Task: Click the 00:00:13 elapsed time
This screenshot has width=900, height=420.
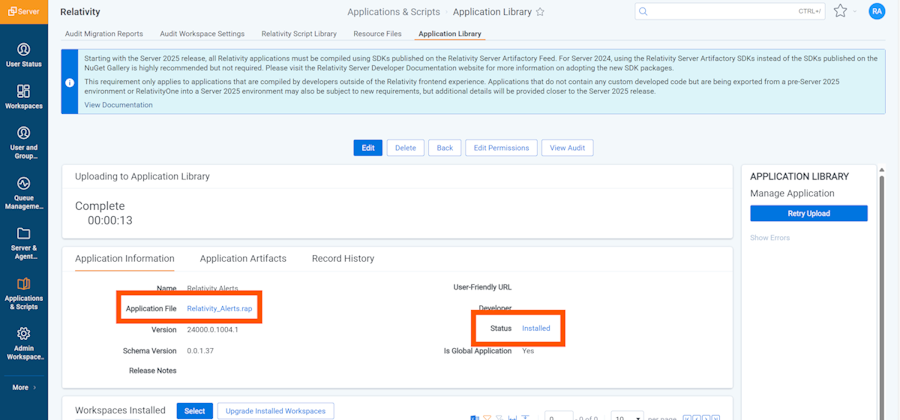Action: (110, 220)
